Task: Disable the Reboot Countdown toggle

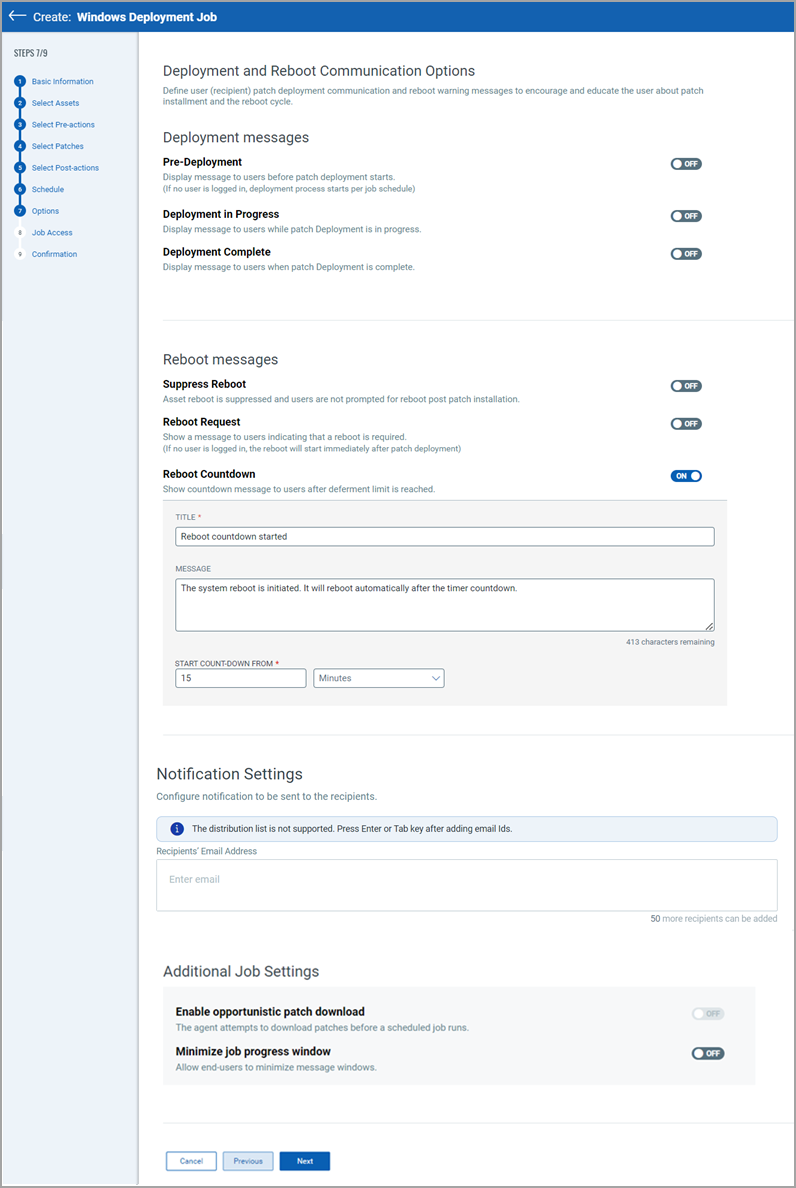Action: pyautogui.click(x=686, y=476)
